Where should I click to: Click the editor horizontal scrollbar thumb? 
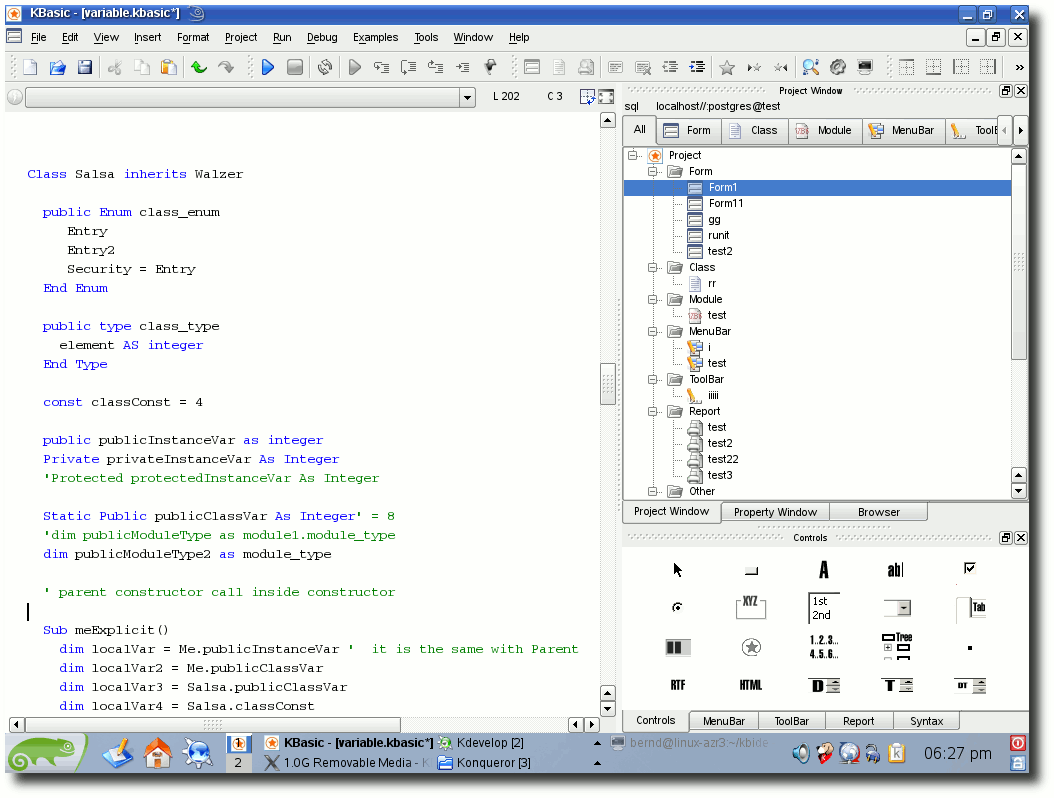(x=212, y=725)
